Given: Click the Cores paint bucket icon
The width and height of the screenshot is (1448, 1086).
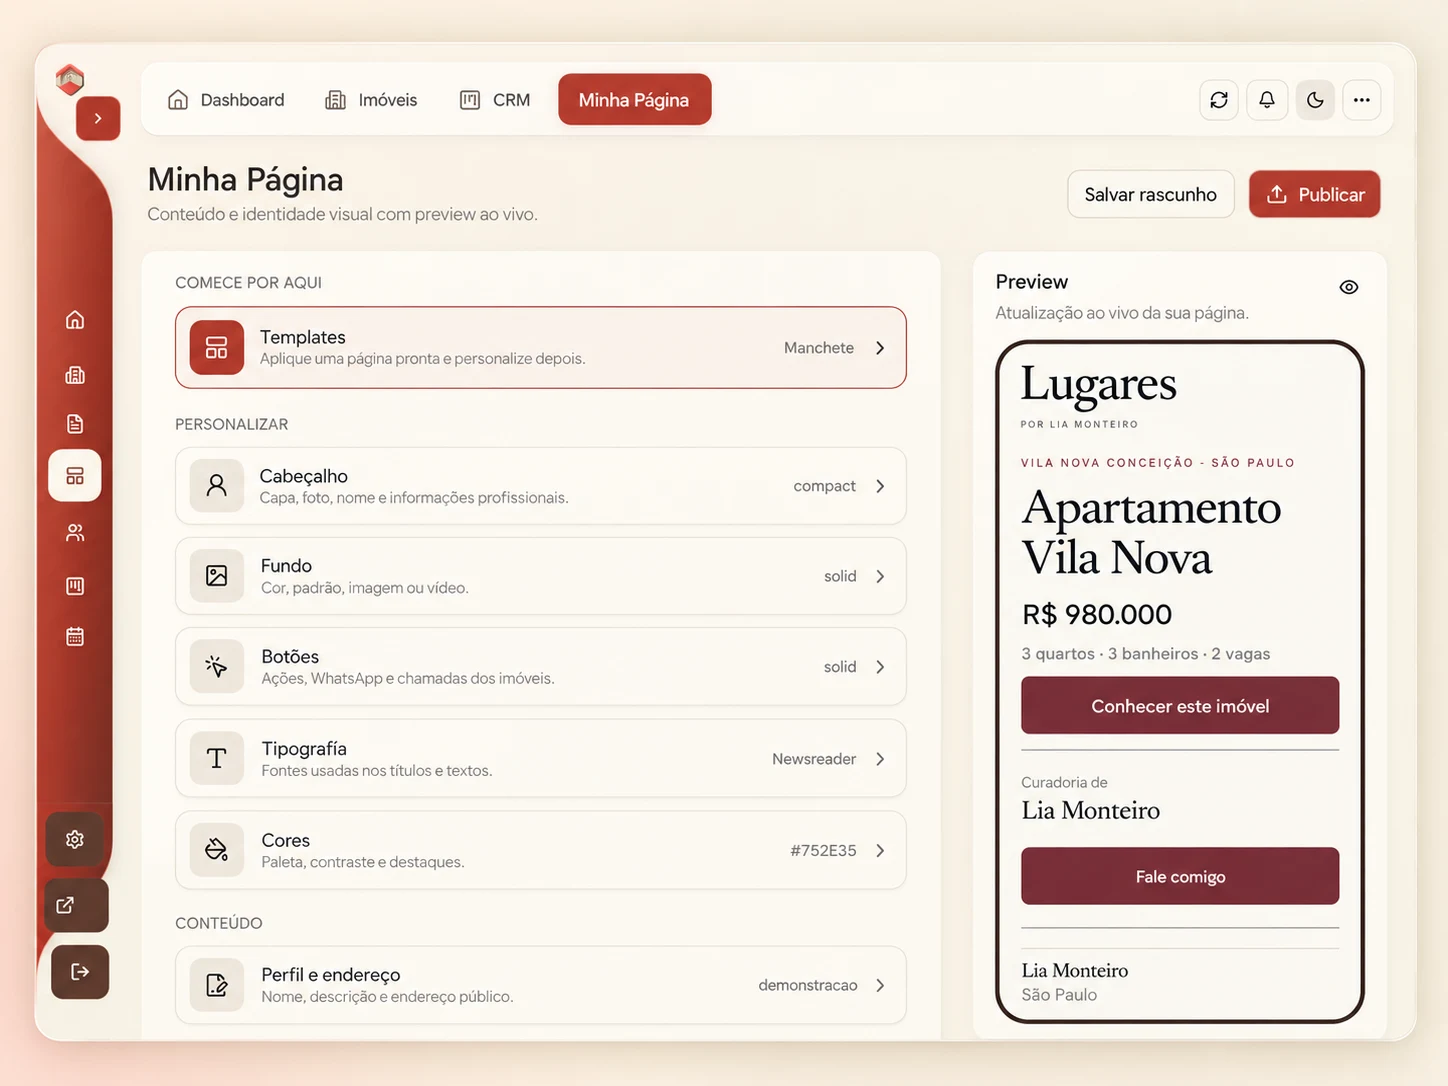Looking at the screenshot, I should pyautogui.click(x=217, y=850).
